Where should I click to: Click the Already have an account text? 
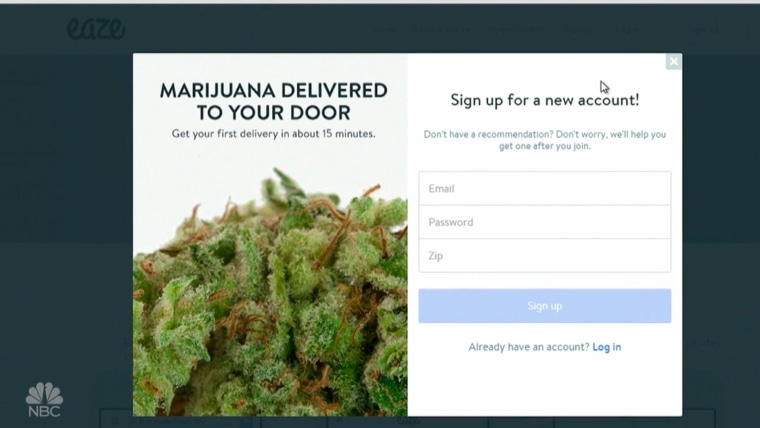pos(529,347)
